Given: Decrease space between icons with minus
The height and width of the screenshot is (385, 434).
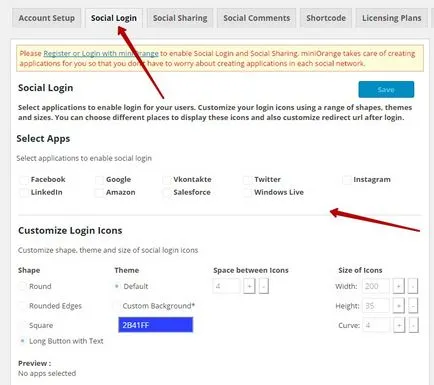Looking at the screenshot, I should coord(264,286).
